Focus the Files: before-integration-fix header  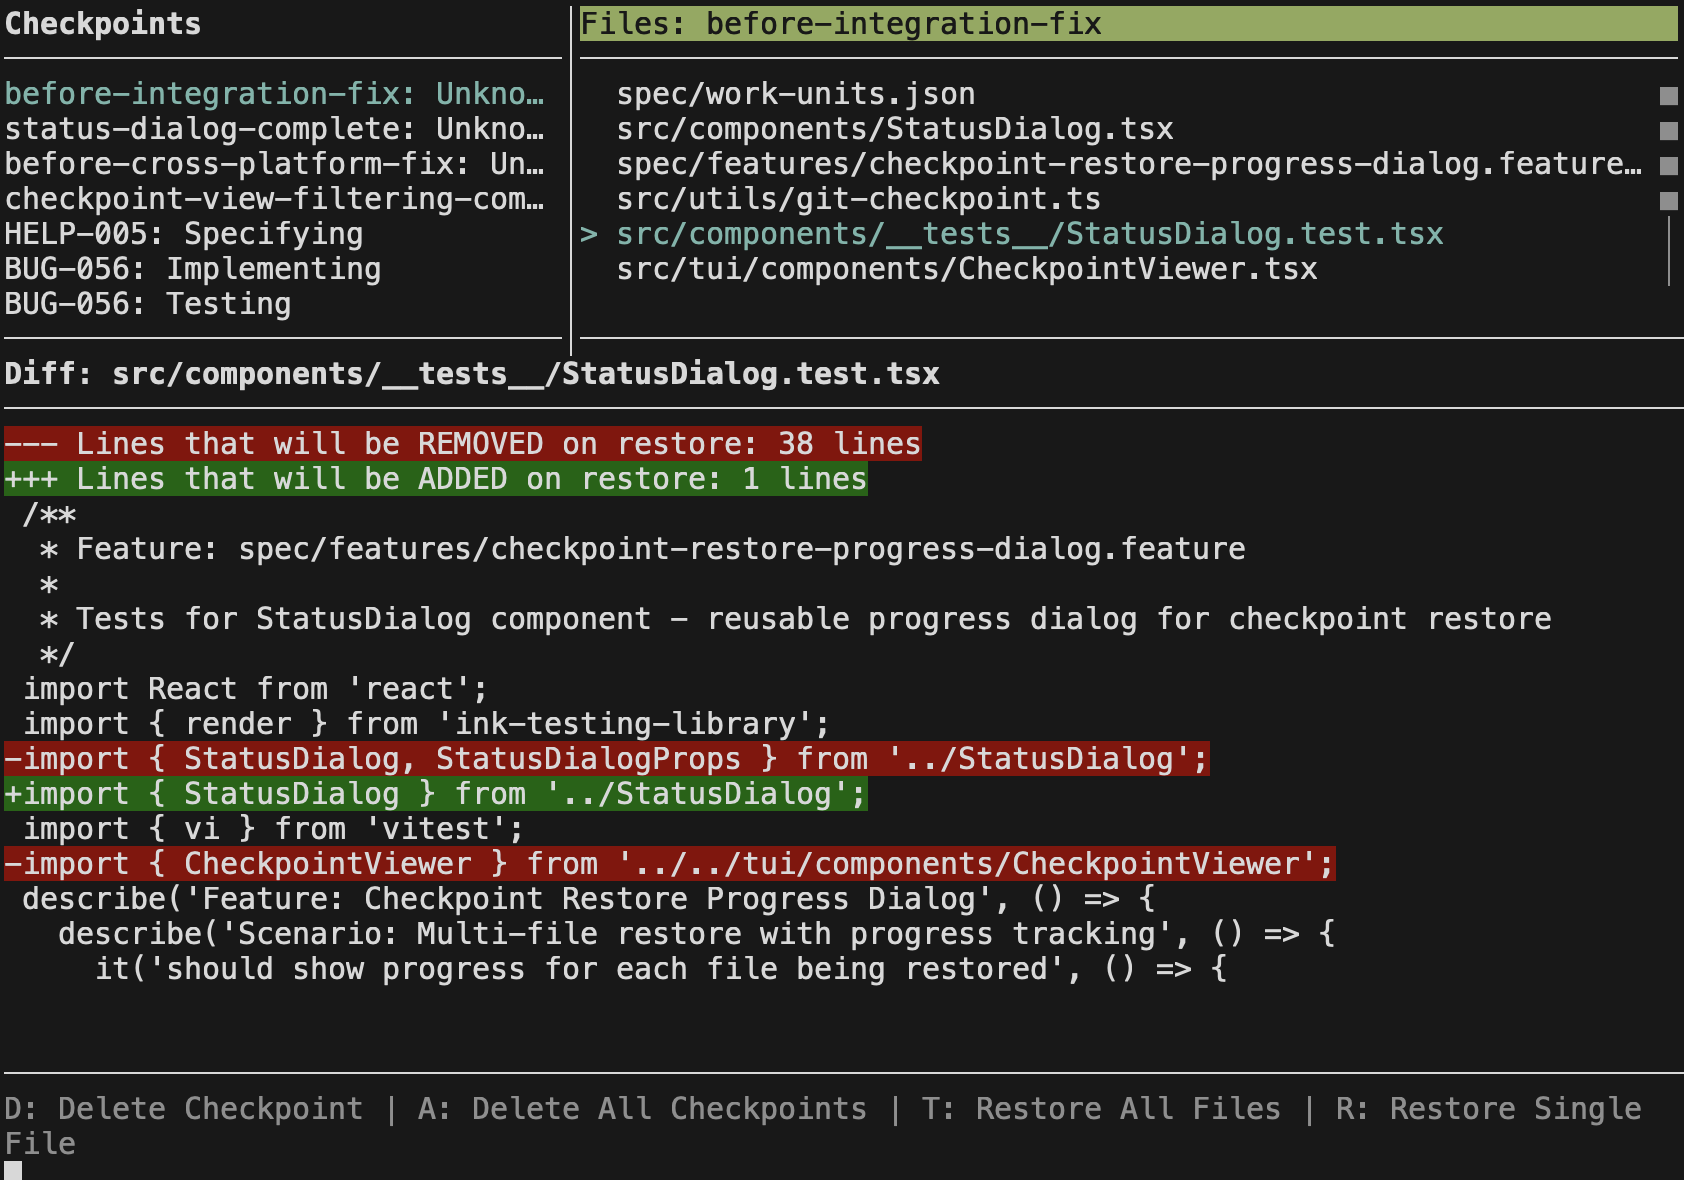1129,24
